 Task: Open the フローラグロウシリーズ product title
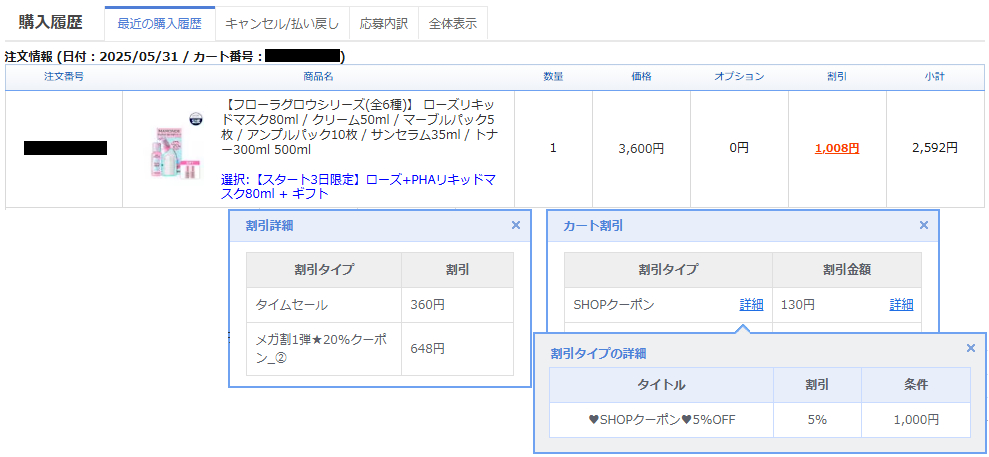pyautogui.click(x=360, y=127)
